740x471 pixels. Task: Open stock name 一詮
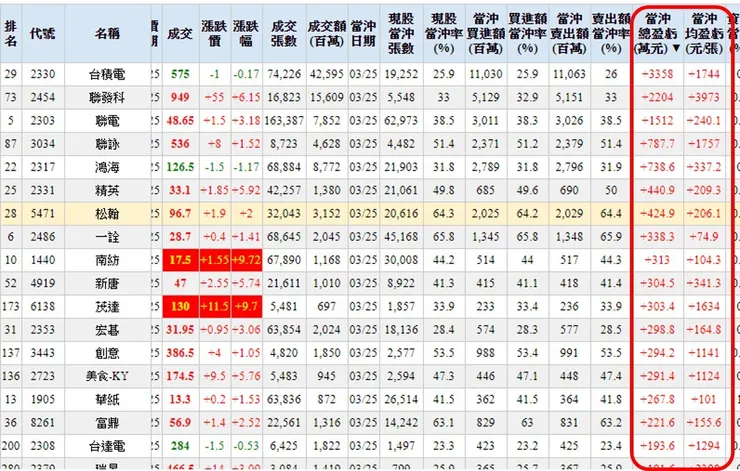pos(107,236)
